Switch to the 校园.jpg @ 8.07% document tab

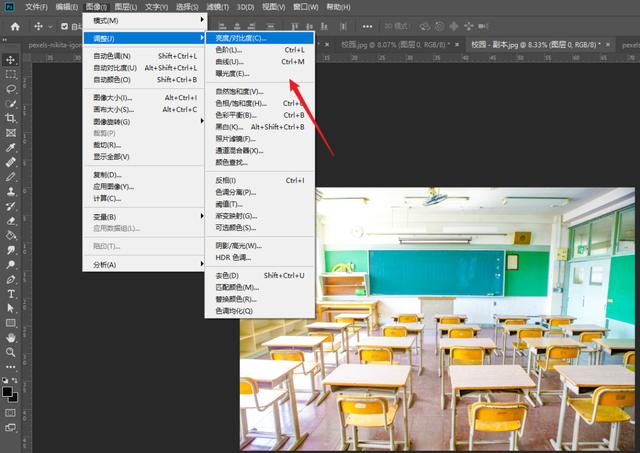tap(396, 44)
